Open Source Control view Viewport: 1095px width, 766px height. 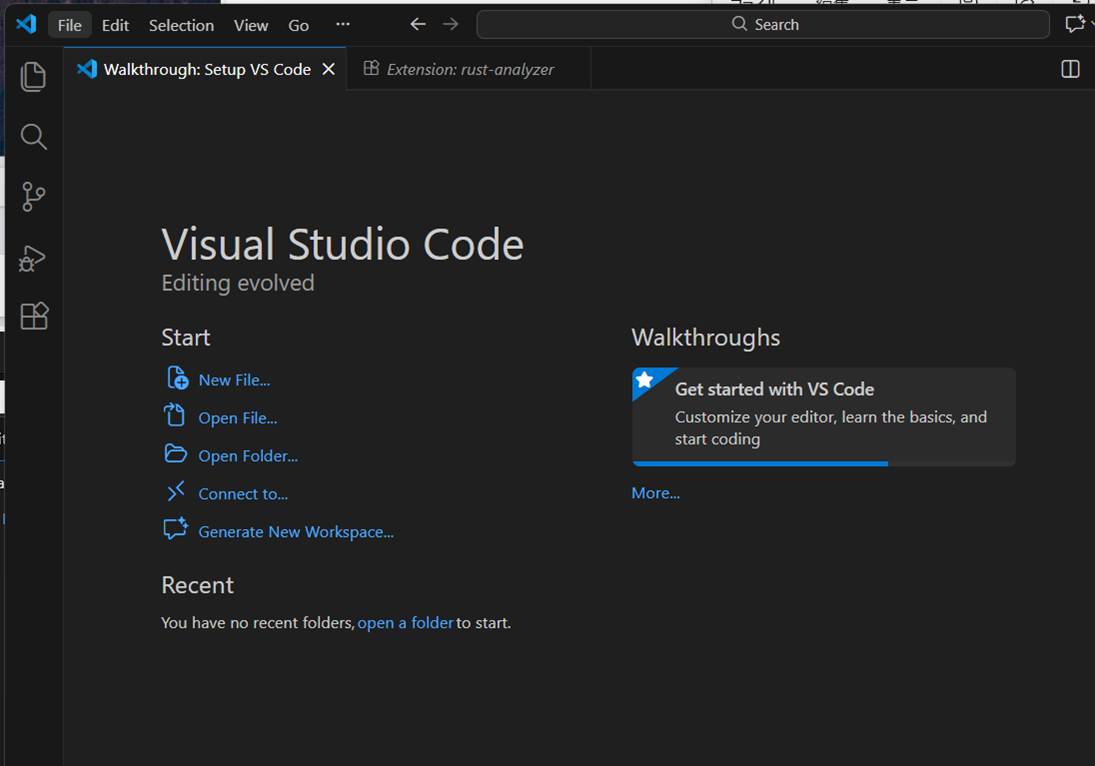click(34, 197)
